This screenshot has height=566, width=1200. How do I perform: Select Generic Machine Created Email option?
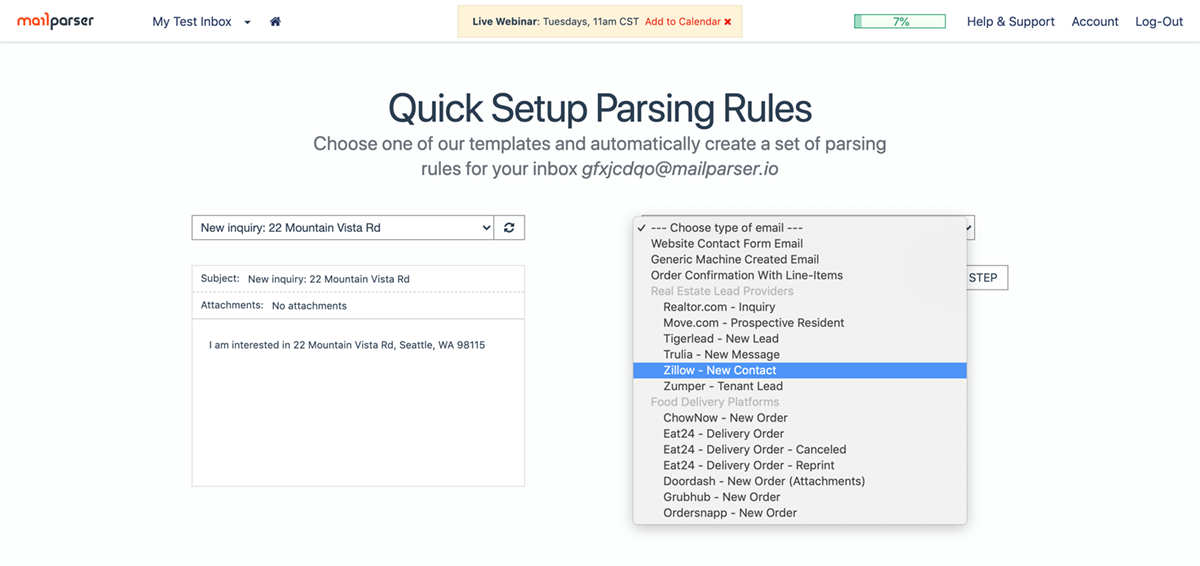click(800, 259)
